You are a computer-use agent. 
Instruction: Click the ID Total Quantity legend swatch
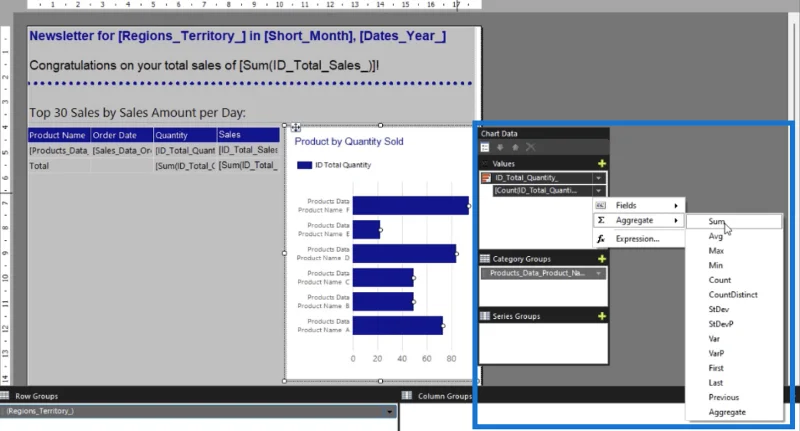[x=305, y=165]
